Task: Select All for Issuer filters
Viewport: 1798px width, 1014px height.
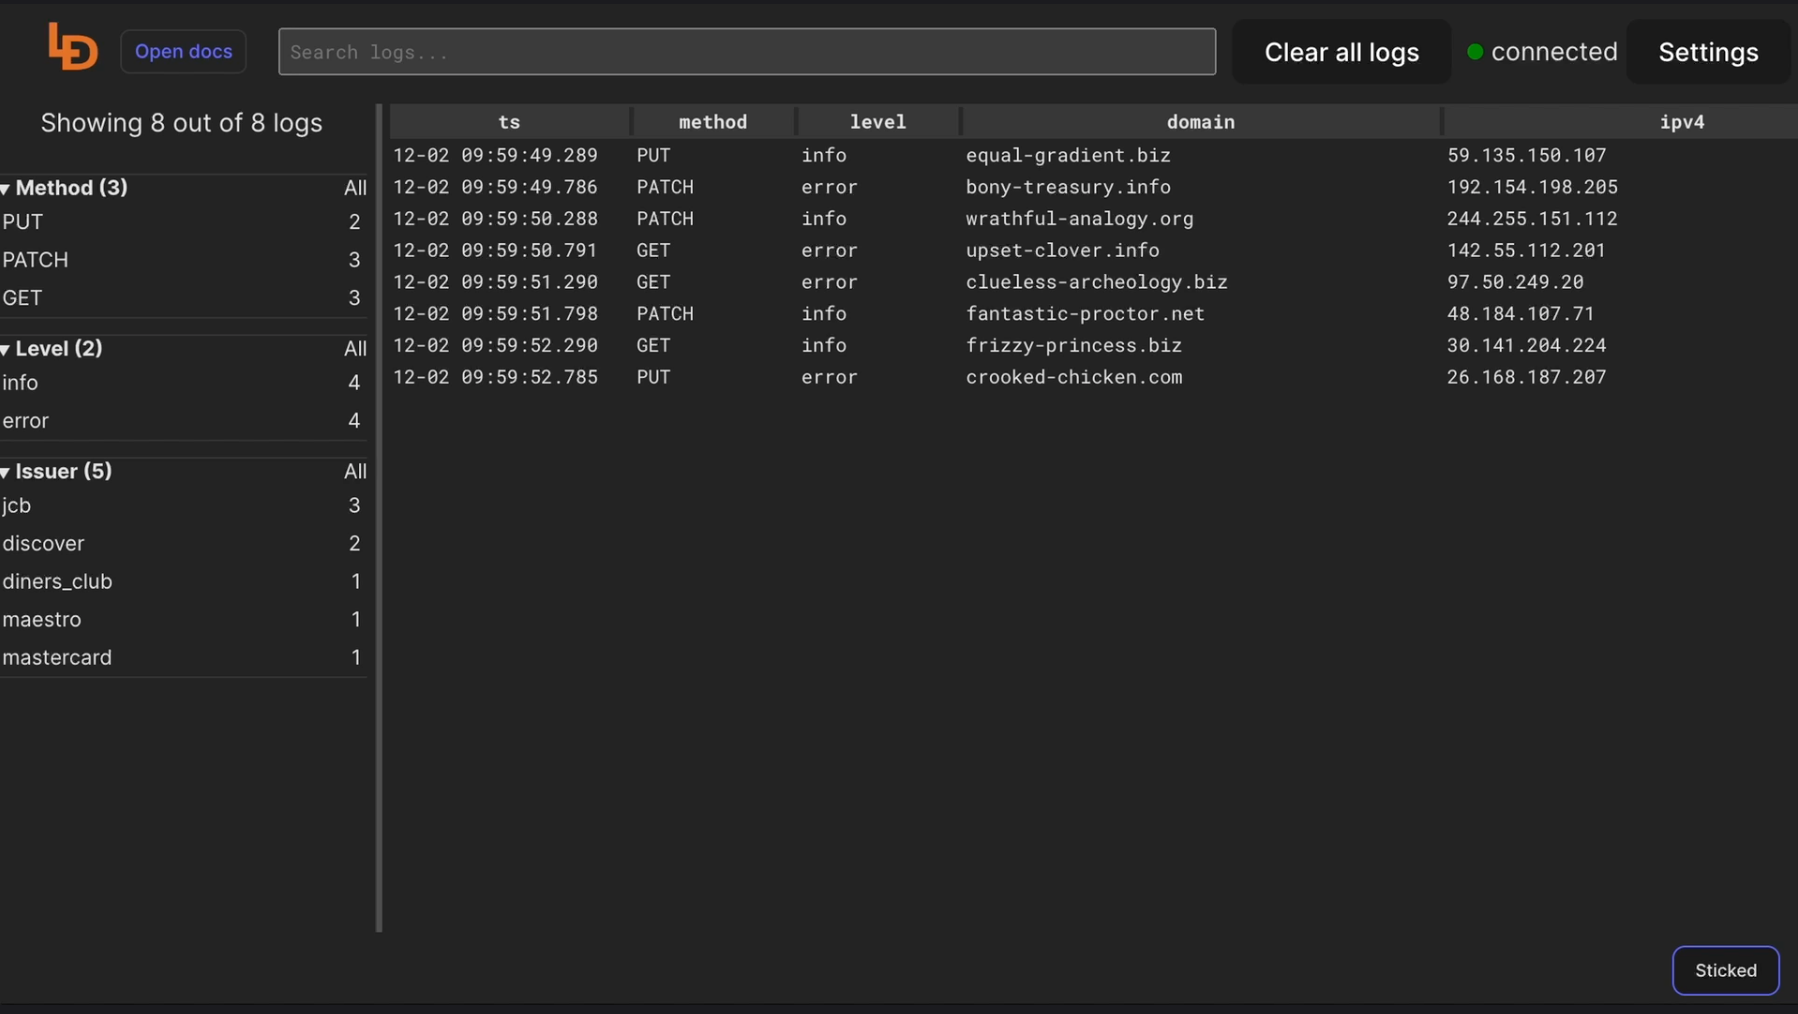Action: 354,471
